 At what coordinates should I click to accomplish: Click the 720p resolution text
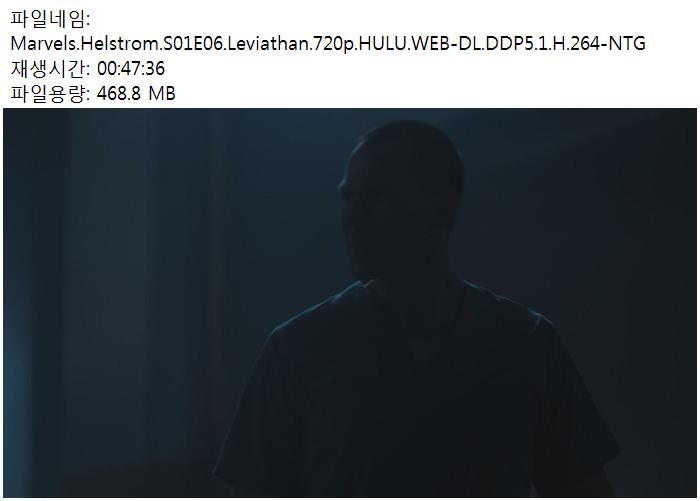[334, 44]
